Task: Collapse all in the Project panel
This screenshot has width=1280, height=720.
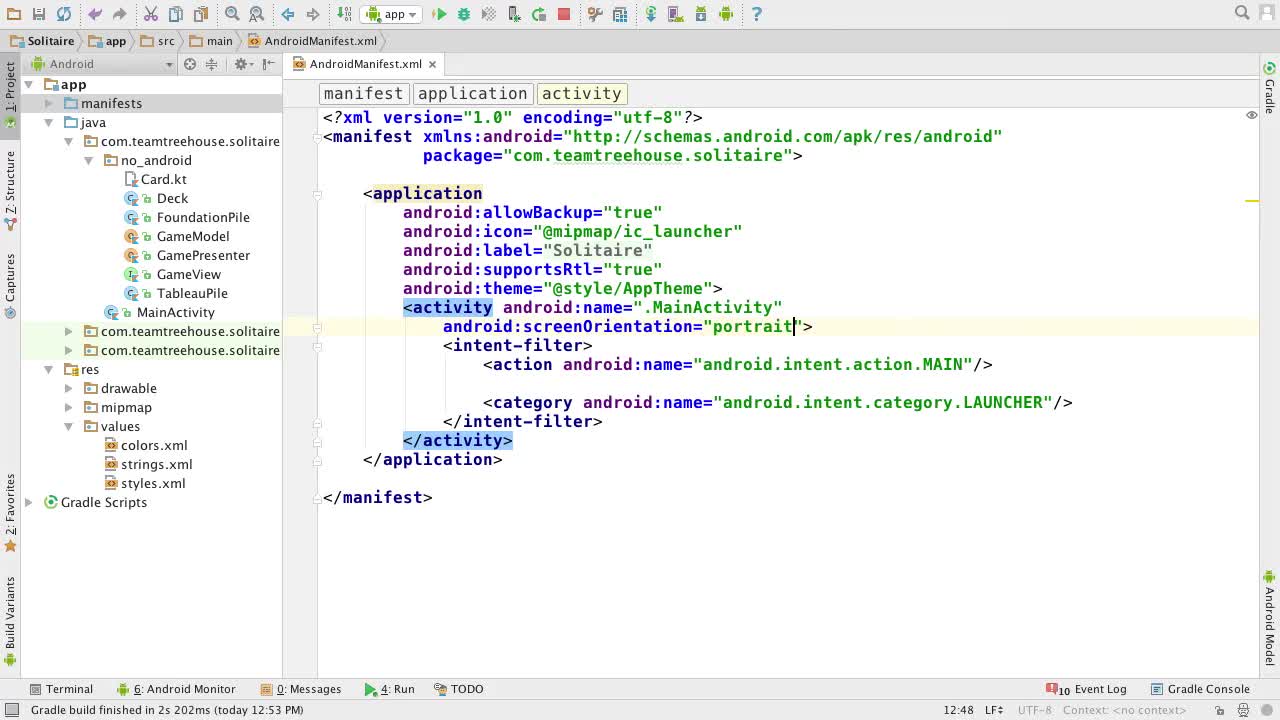Action: point(211,64)
